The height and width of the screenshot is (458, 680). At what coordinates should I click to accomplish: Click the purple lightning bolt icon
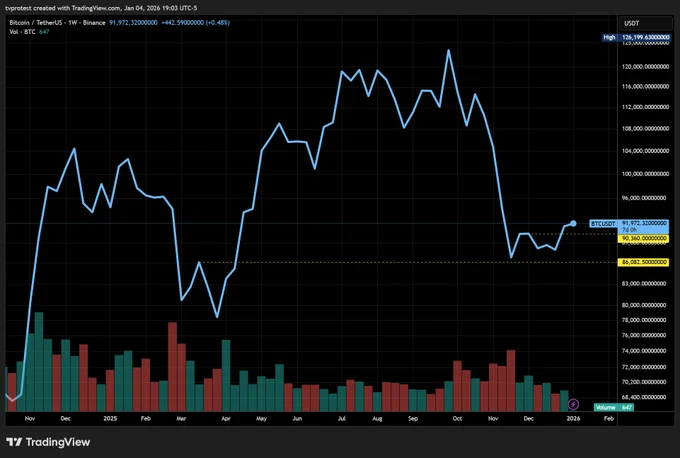tap(573, 404)
